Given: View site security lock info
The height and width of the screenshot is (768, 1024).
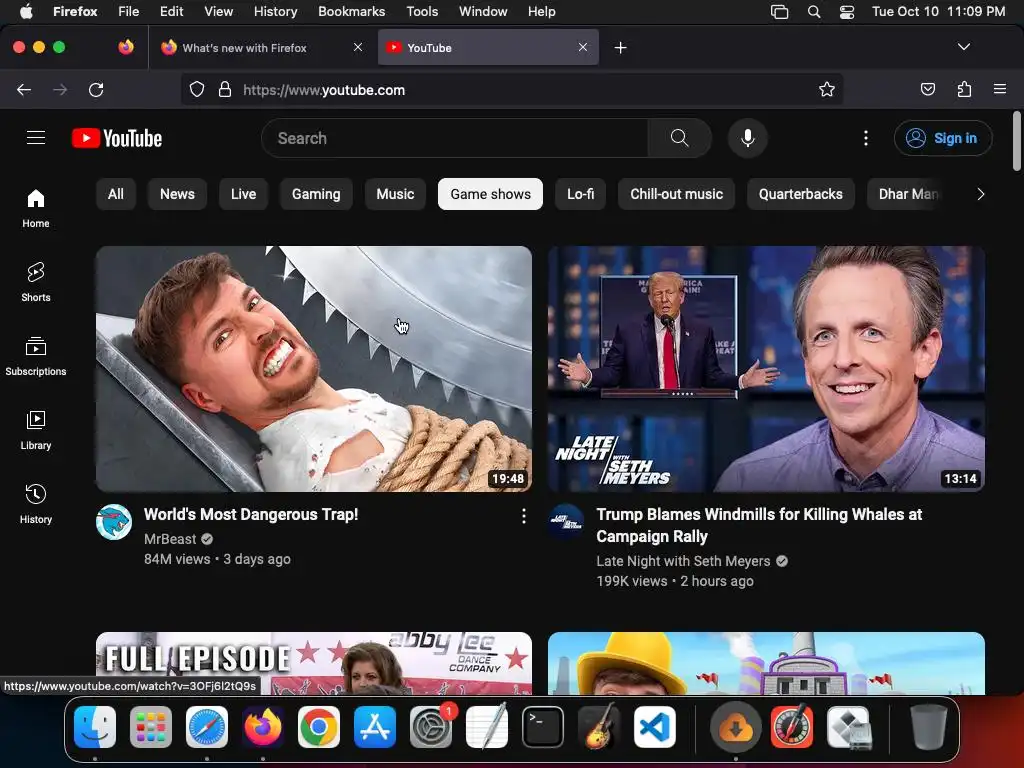Looking at the screenshot, I should tap(225, 89).
